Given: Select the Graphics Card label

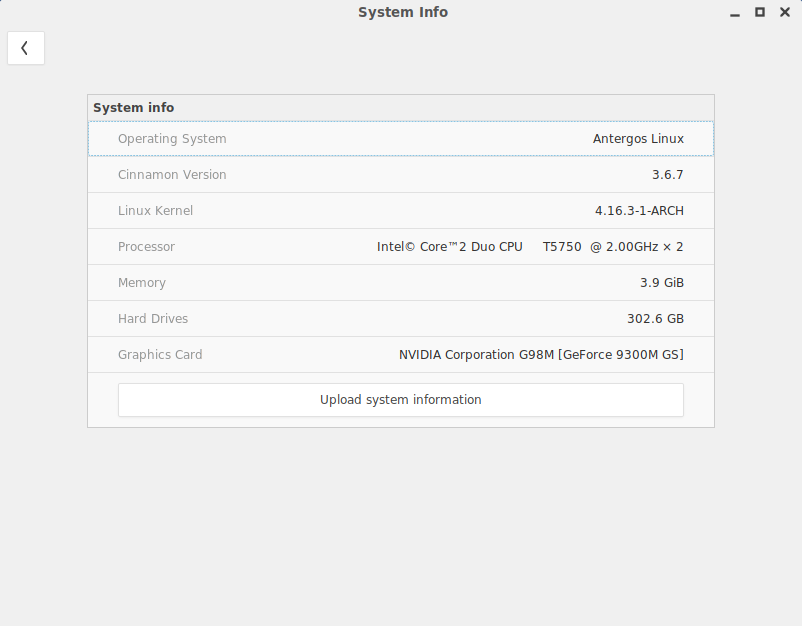Looking at the screenshot, I should (160, 354).
